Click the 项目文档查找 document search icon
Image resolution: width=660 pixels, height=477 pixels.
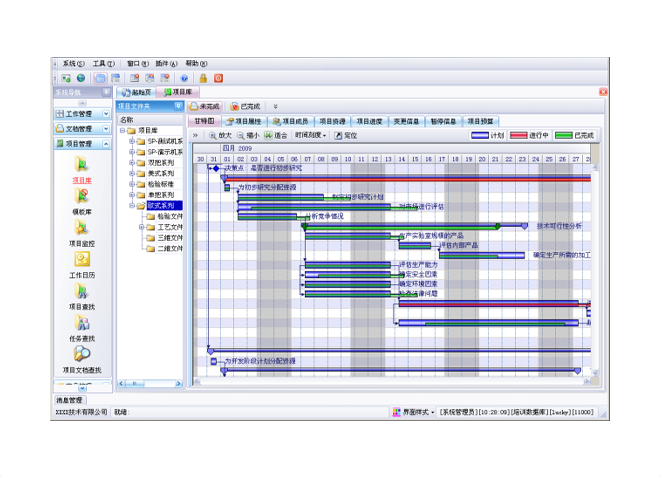tap(82, 355)
